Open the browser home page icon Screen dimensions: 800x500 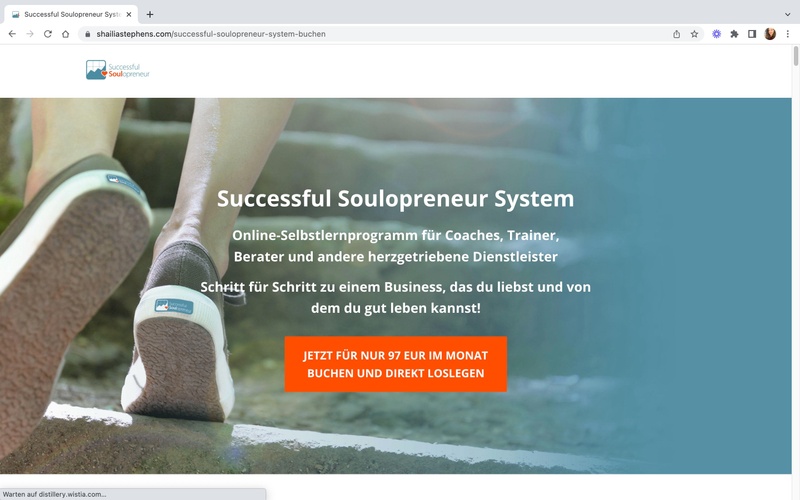click(65, 34)
